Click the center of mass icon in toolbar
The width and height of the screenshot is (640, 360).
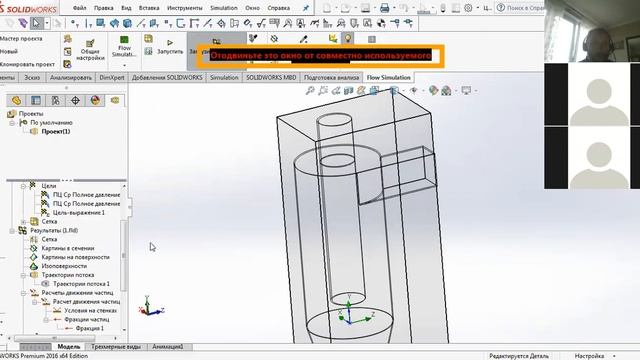381,24
